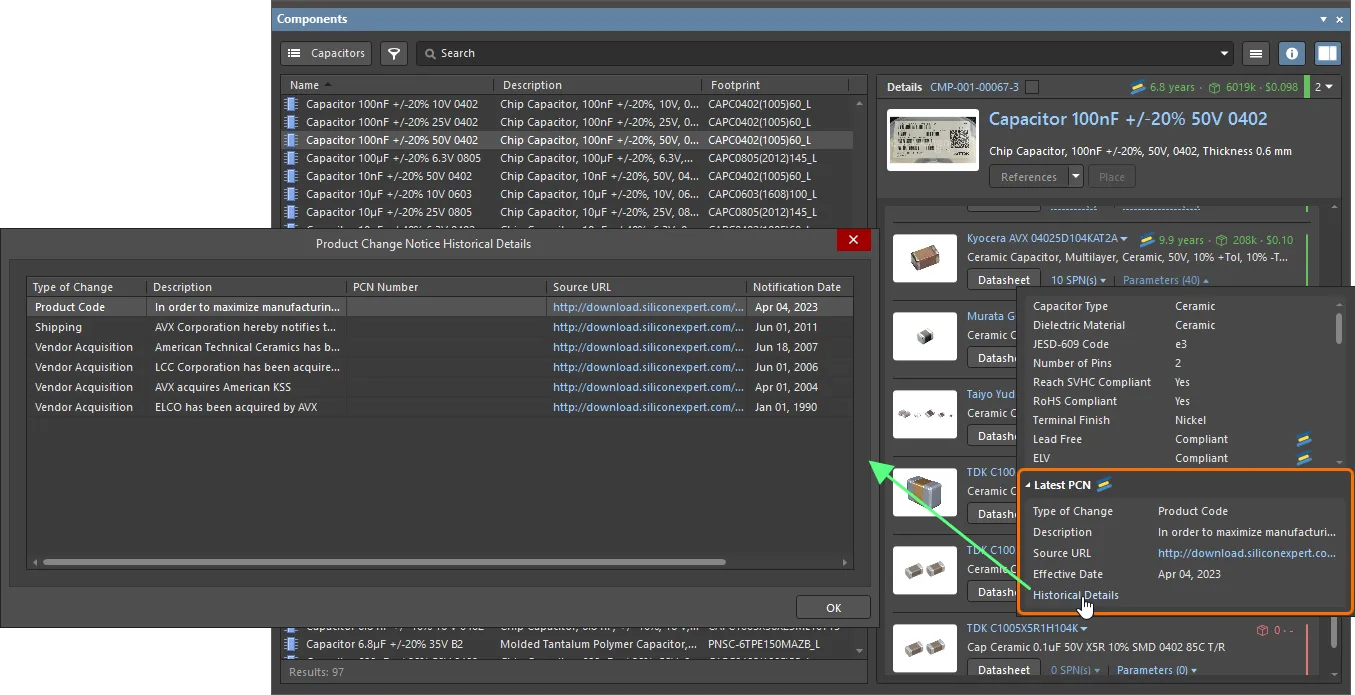The width and height of the screenshot is (1355, 695).
Task: Expand the search field dropdown arrow
Action: (x=1225, y=54)
